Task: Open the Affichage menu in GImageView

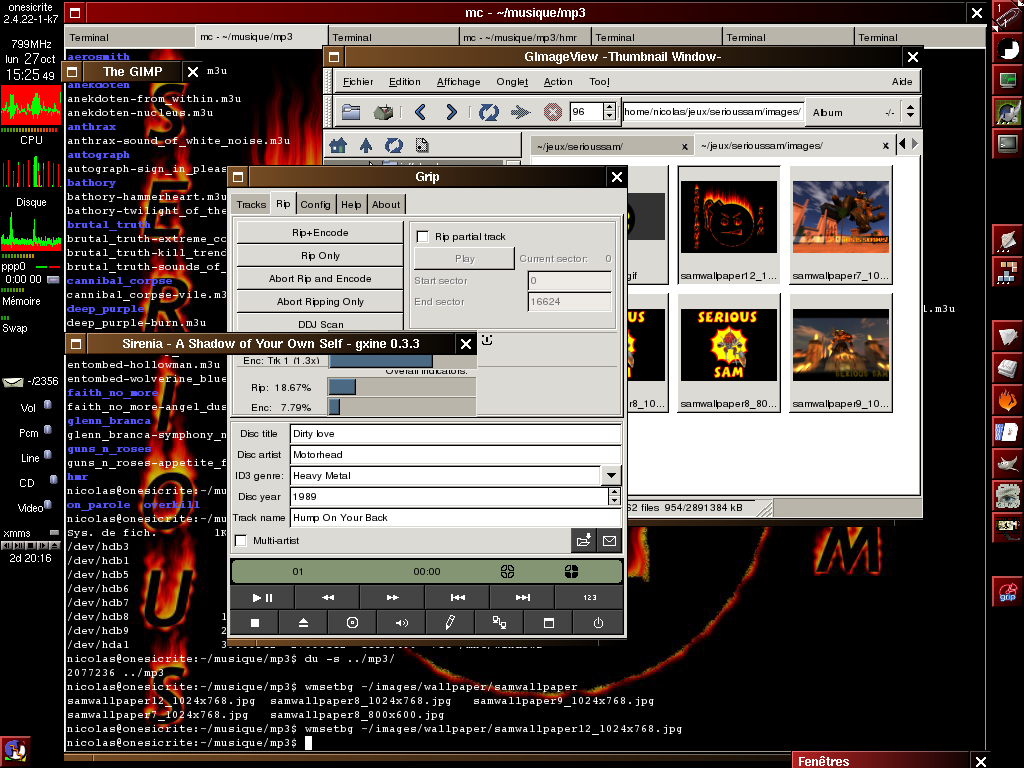Action: [458, 82]
